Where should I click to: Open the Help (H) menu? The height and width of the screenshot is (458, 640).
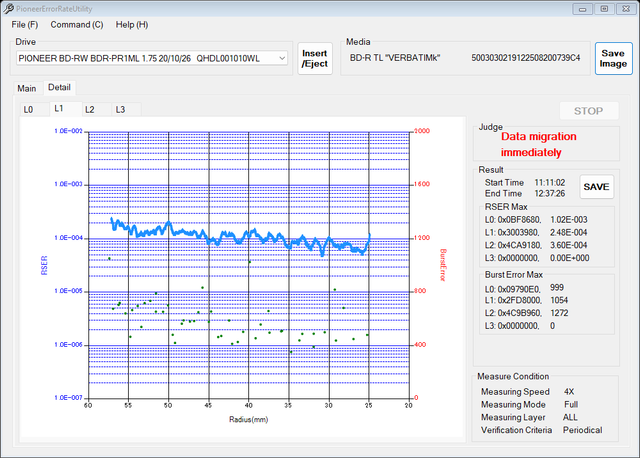pos(132,25)
